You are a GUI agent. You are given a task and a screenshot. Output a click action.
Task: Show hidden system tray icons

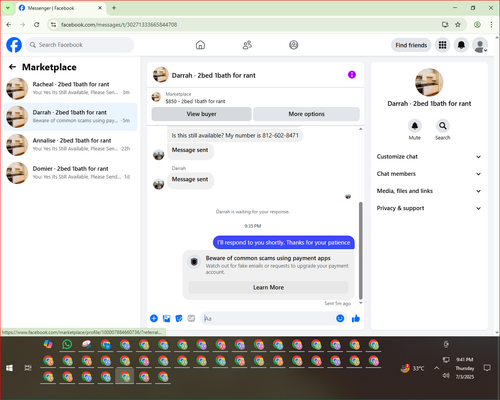pos(436,368)
